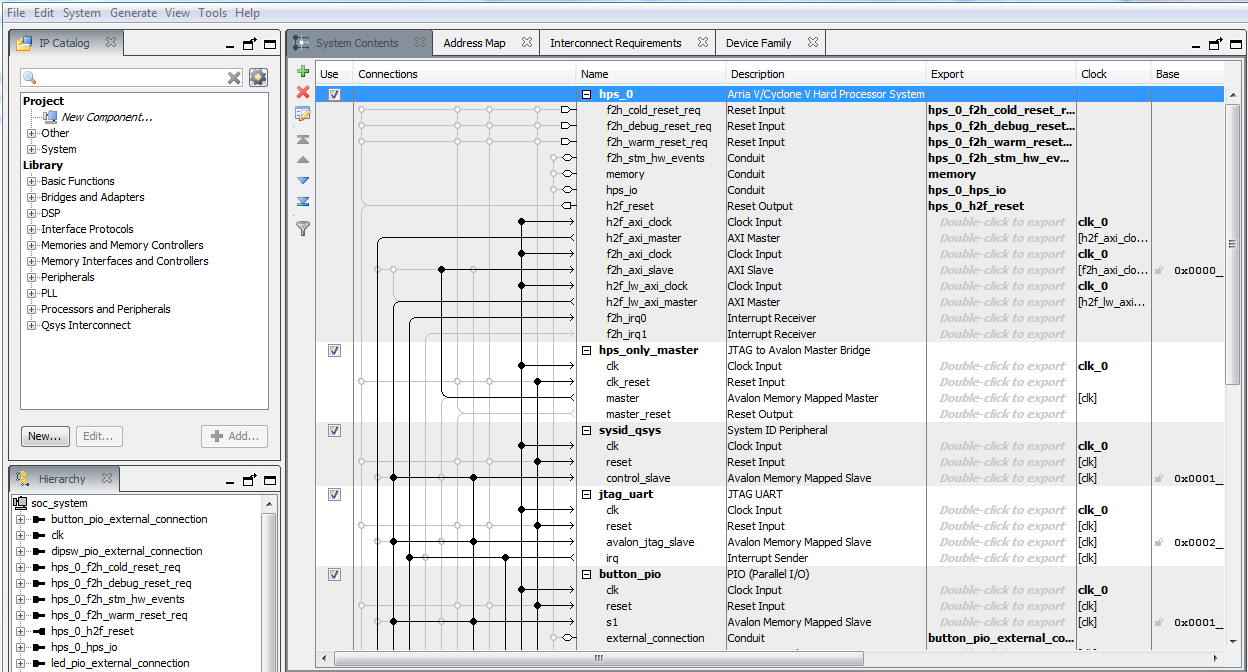Image resolution: width=1248 pixels, height=672 pixels.
Task: Click the IP Catalog settings gear icon
Action: coord(258,78)
